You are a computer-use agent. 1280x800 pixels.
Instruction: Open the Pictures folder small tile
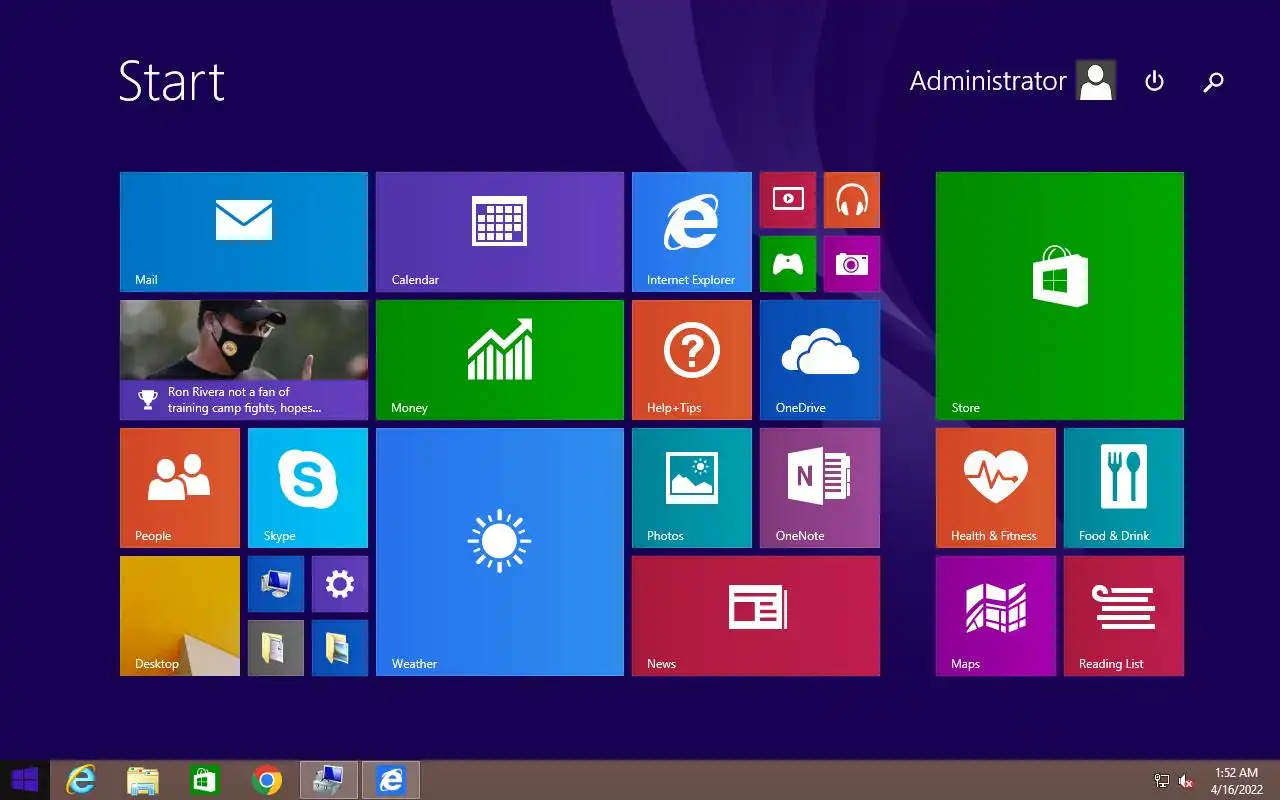click(340, 648)
